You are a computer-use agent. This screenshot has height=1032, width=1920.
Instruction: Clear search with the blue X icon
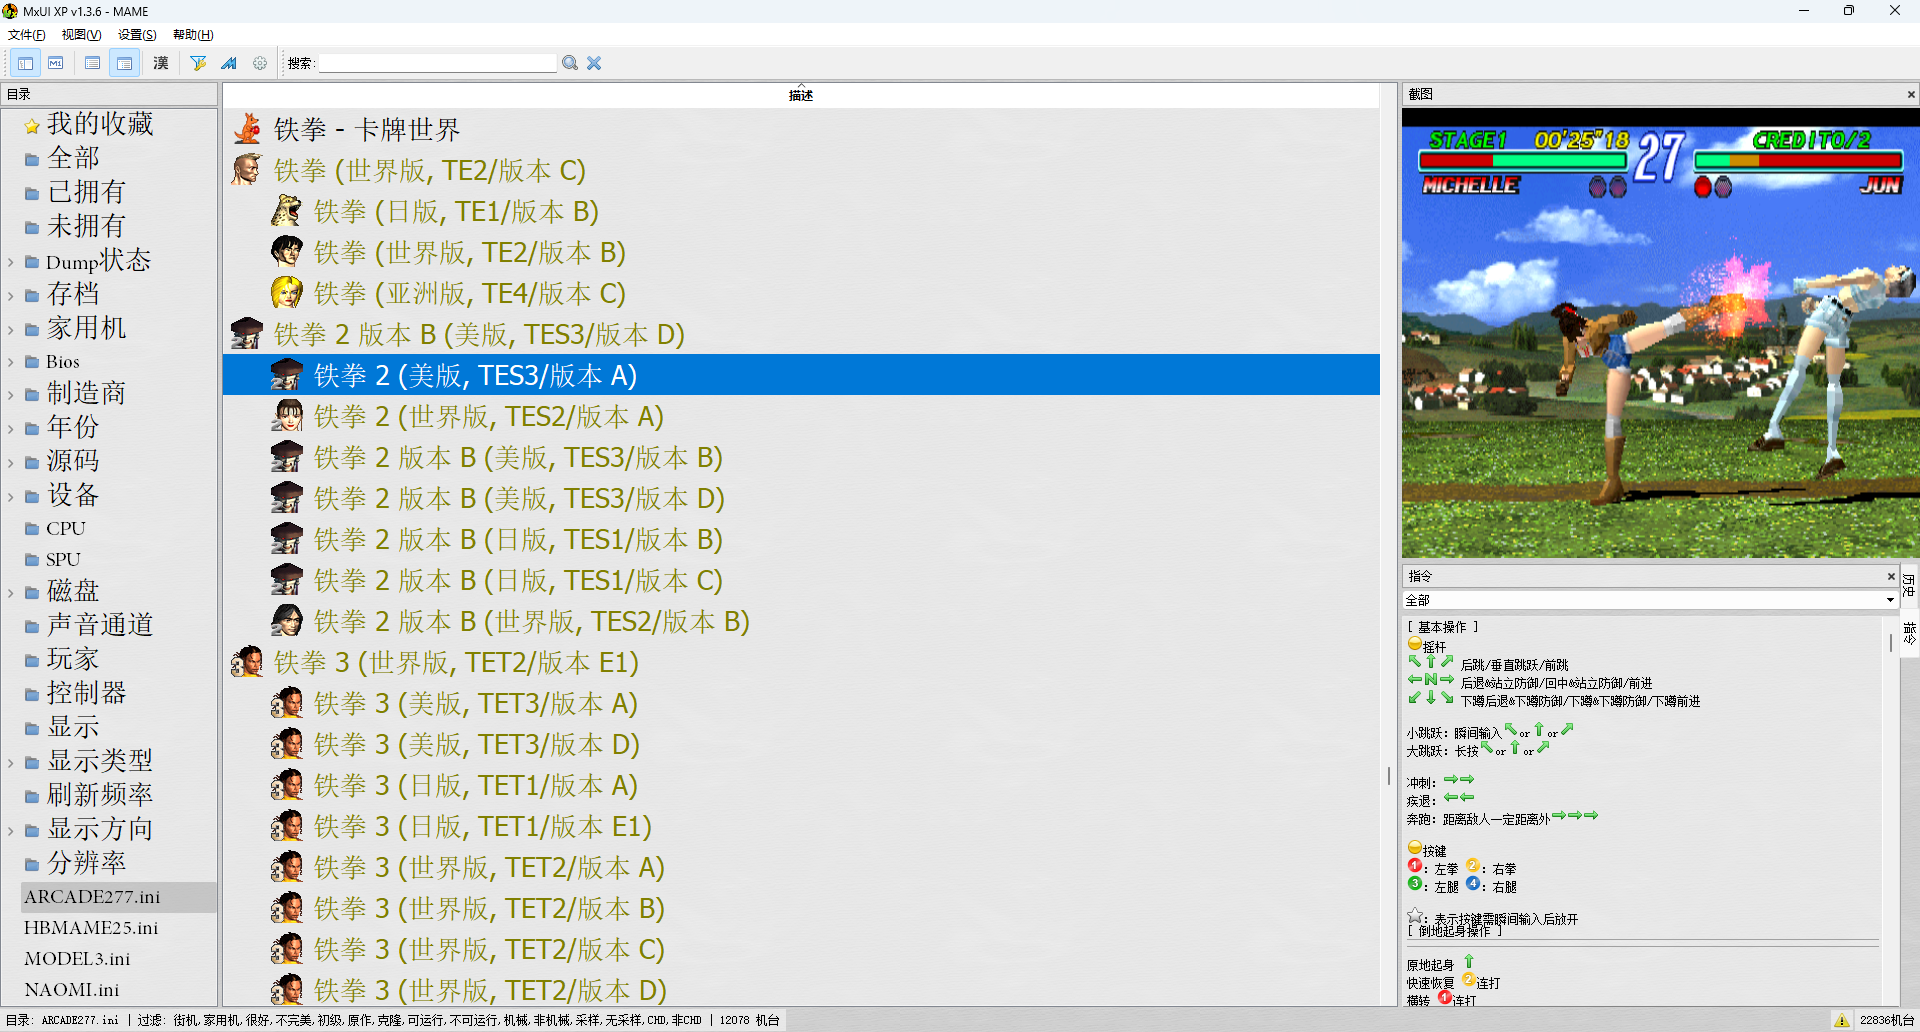(x=594, y=63)
